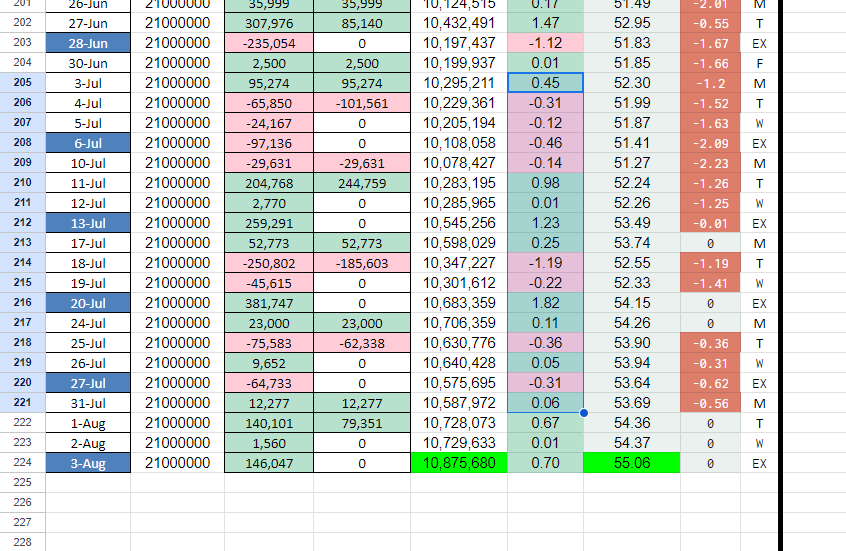Click the active cell 0.45

point(545,83)
